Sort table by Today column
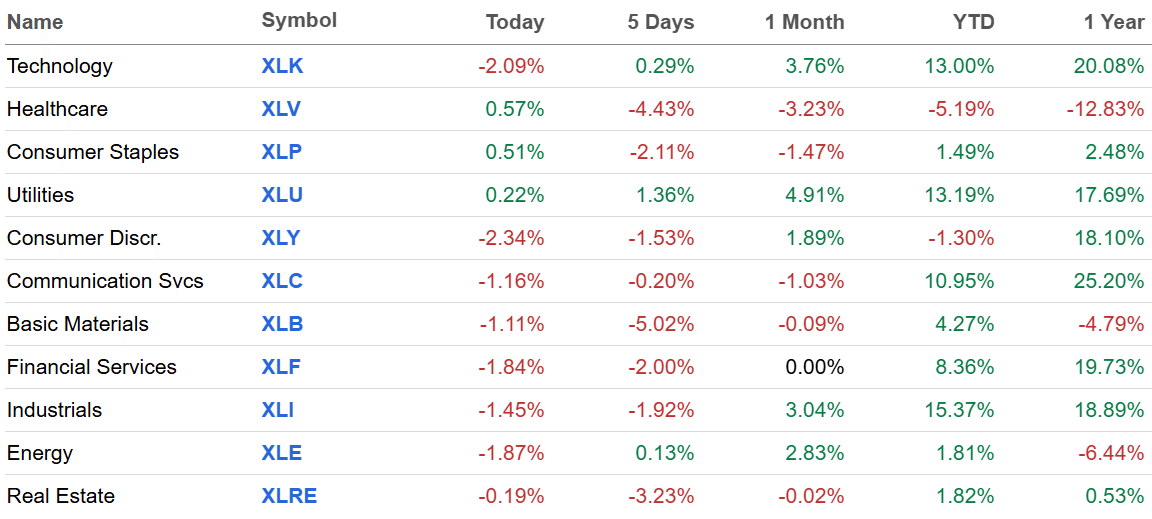The height and width of the screenshot is (519, 1152). click(x=514, y=22)
